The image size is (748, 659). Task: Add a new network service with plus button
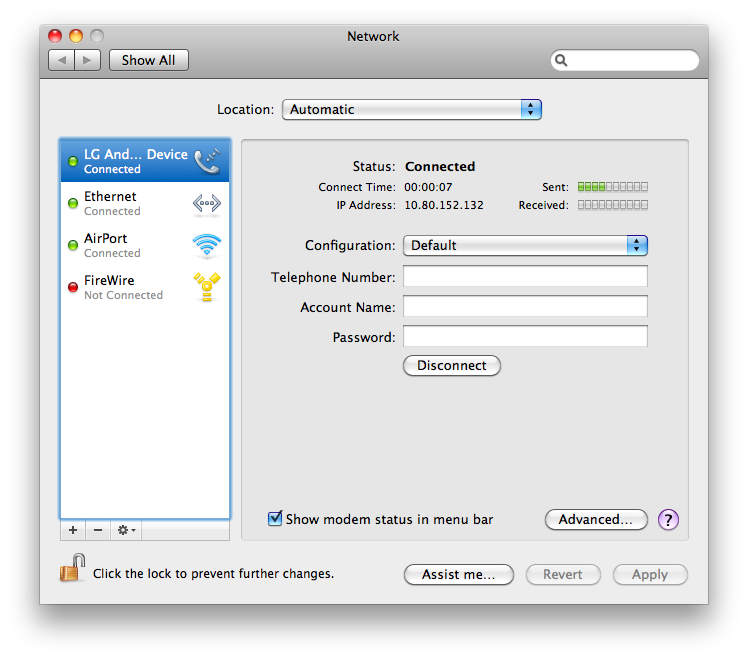[73, 530]
